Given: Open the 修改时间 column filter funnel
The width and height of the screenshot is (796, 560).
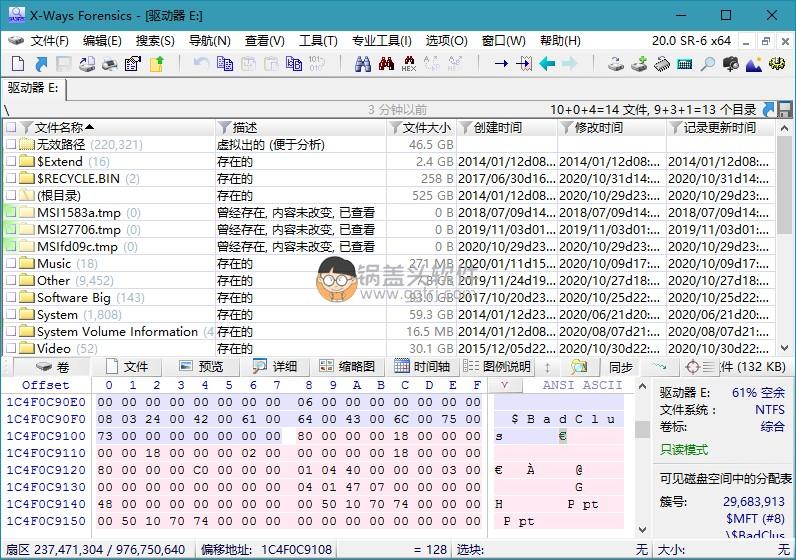Looking at the screenshot, I should (x=566, y=127).
